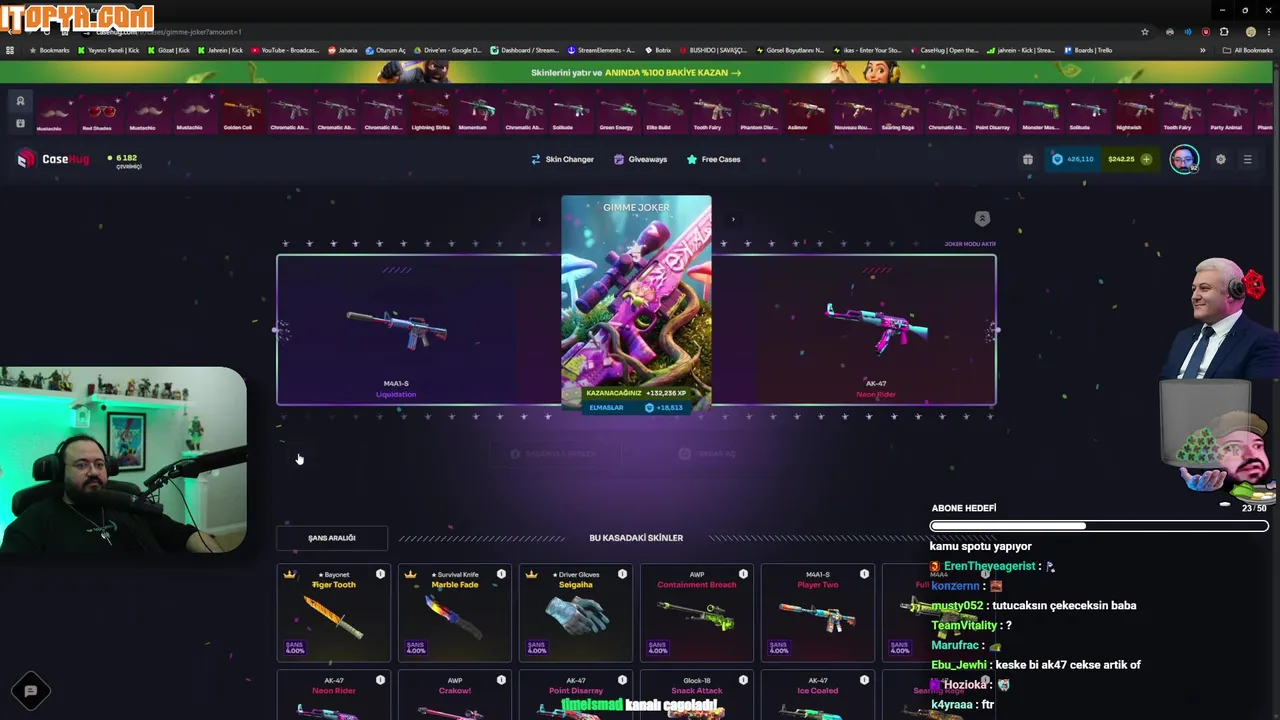This screenshot has height=720, width=1280.
Task: Open the All Bookmarks folder
Action: (1248, 50)
